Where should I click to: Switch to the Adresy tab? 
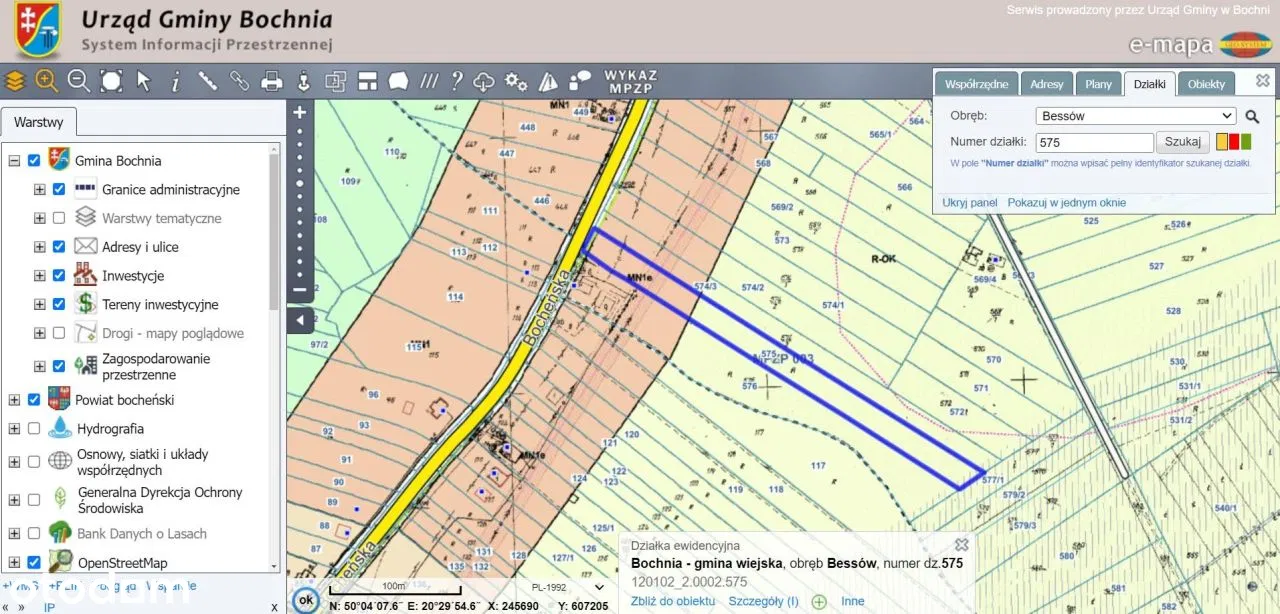click(x=1046, y=85)
